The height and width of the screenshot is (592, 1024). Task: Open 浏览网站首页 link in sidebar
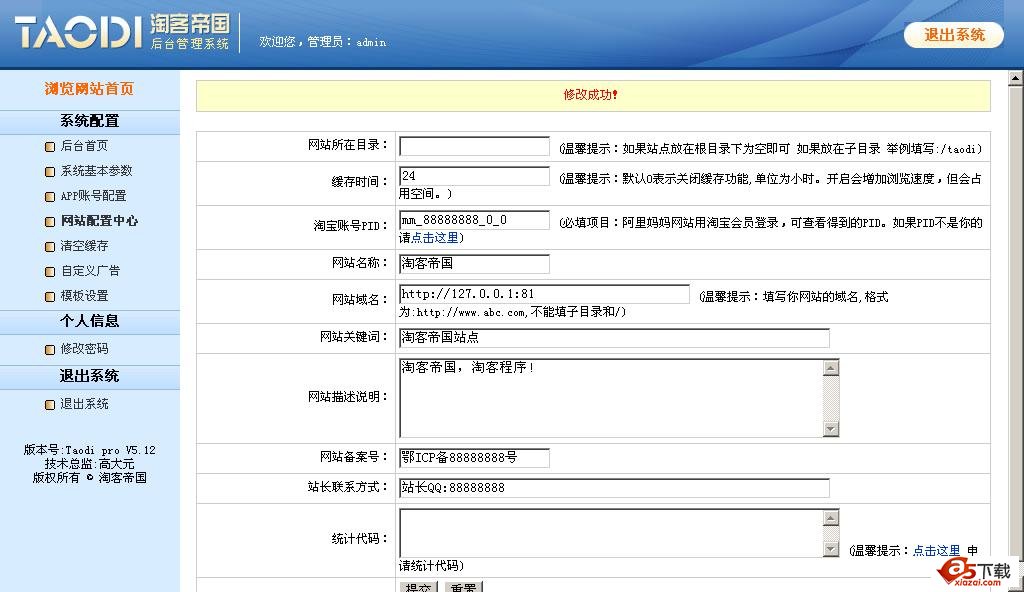coord(89,89)
